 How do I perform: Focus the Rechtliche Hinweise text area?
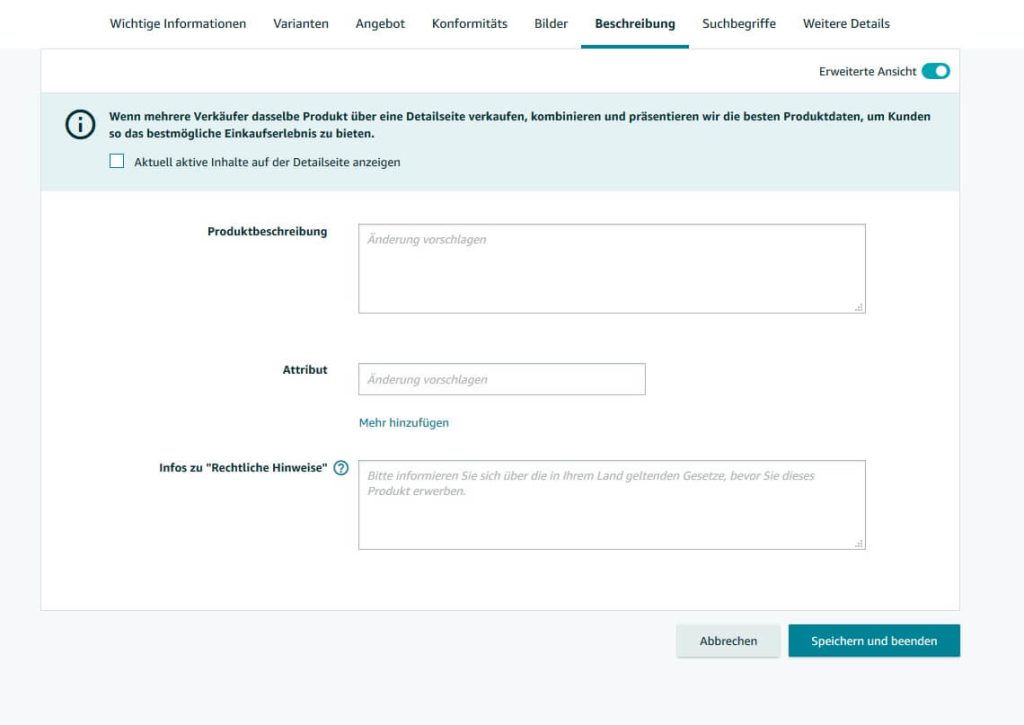[x=611, y=504]
